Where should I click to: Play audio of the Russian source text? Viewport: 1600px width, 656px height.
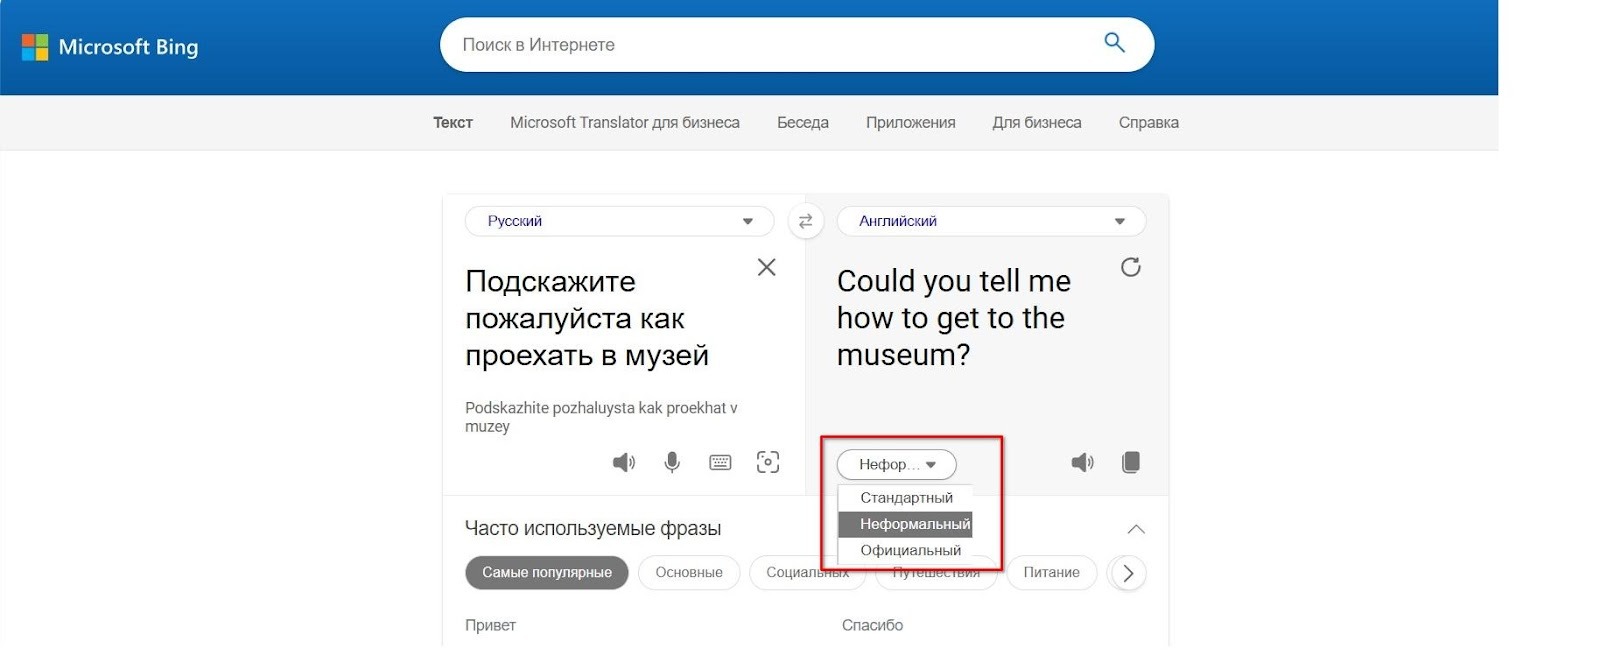point(623,462)
